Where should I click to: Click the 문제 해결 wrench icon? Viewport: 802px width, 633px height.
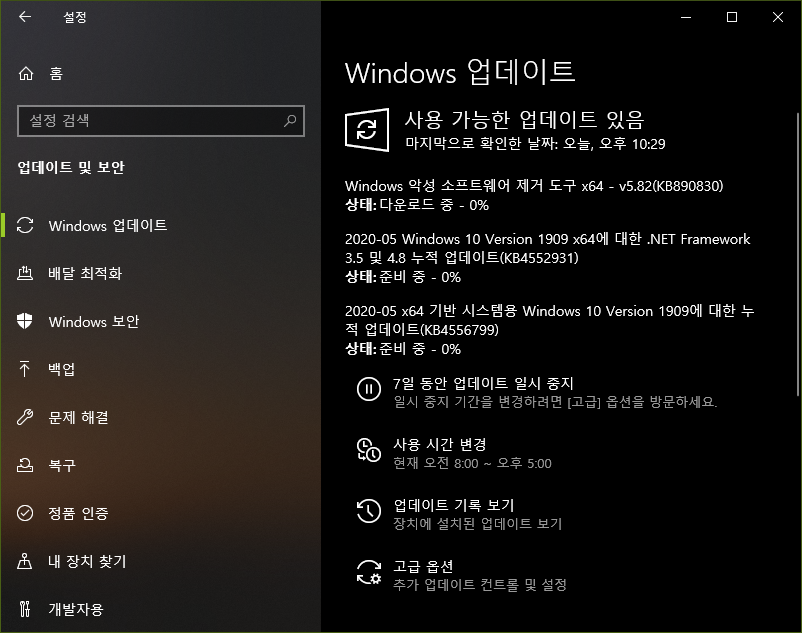(25, 417)
